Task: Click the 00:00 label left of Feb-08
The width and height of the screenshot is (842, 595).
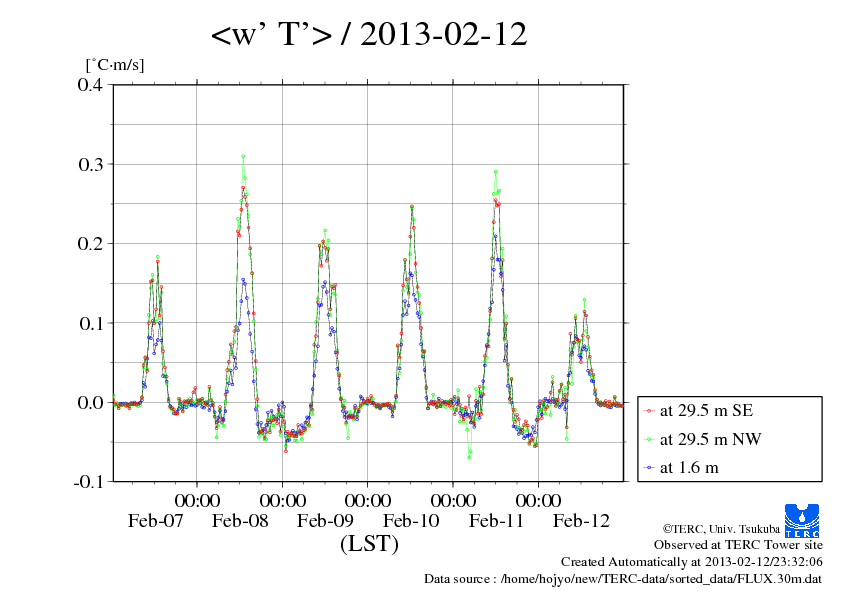Action: click(197, 500)
